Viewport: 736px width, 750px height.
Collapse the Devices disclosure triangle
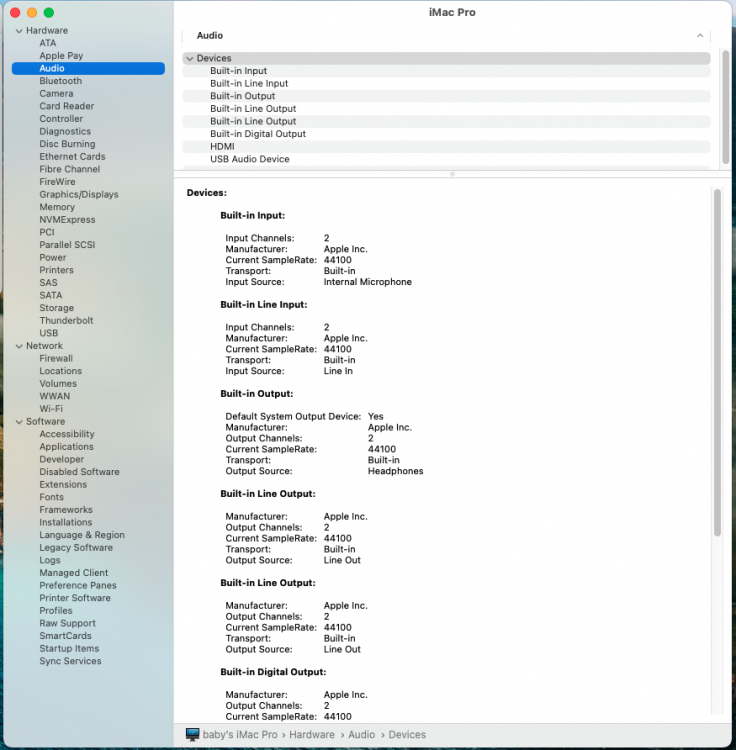click(190, 58)
